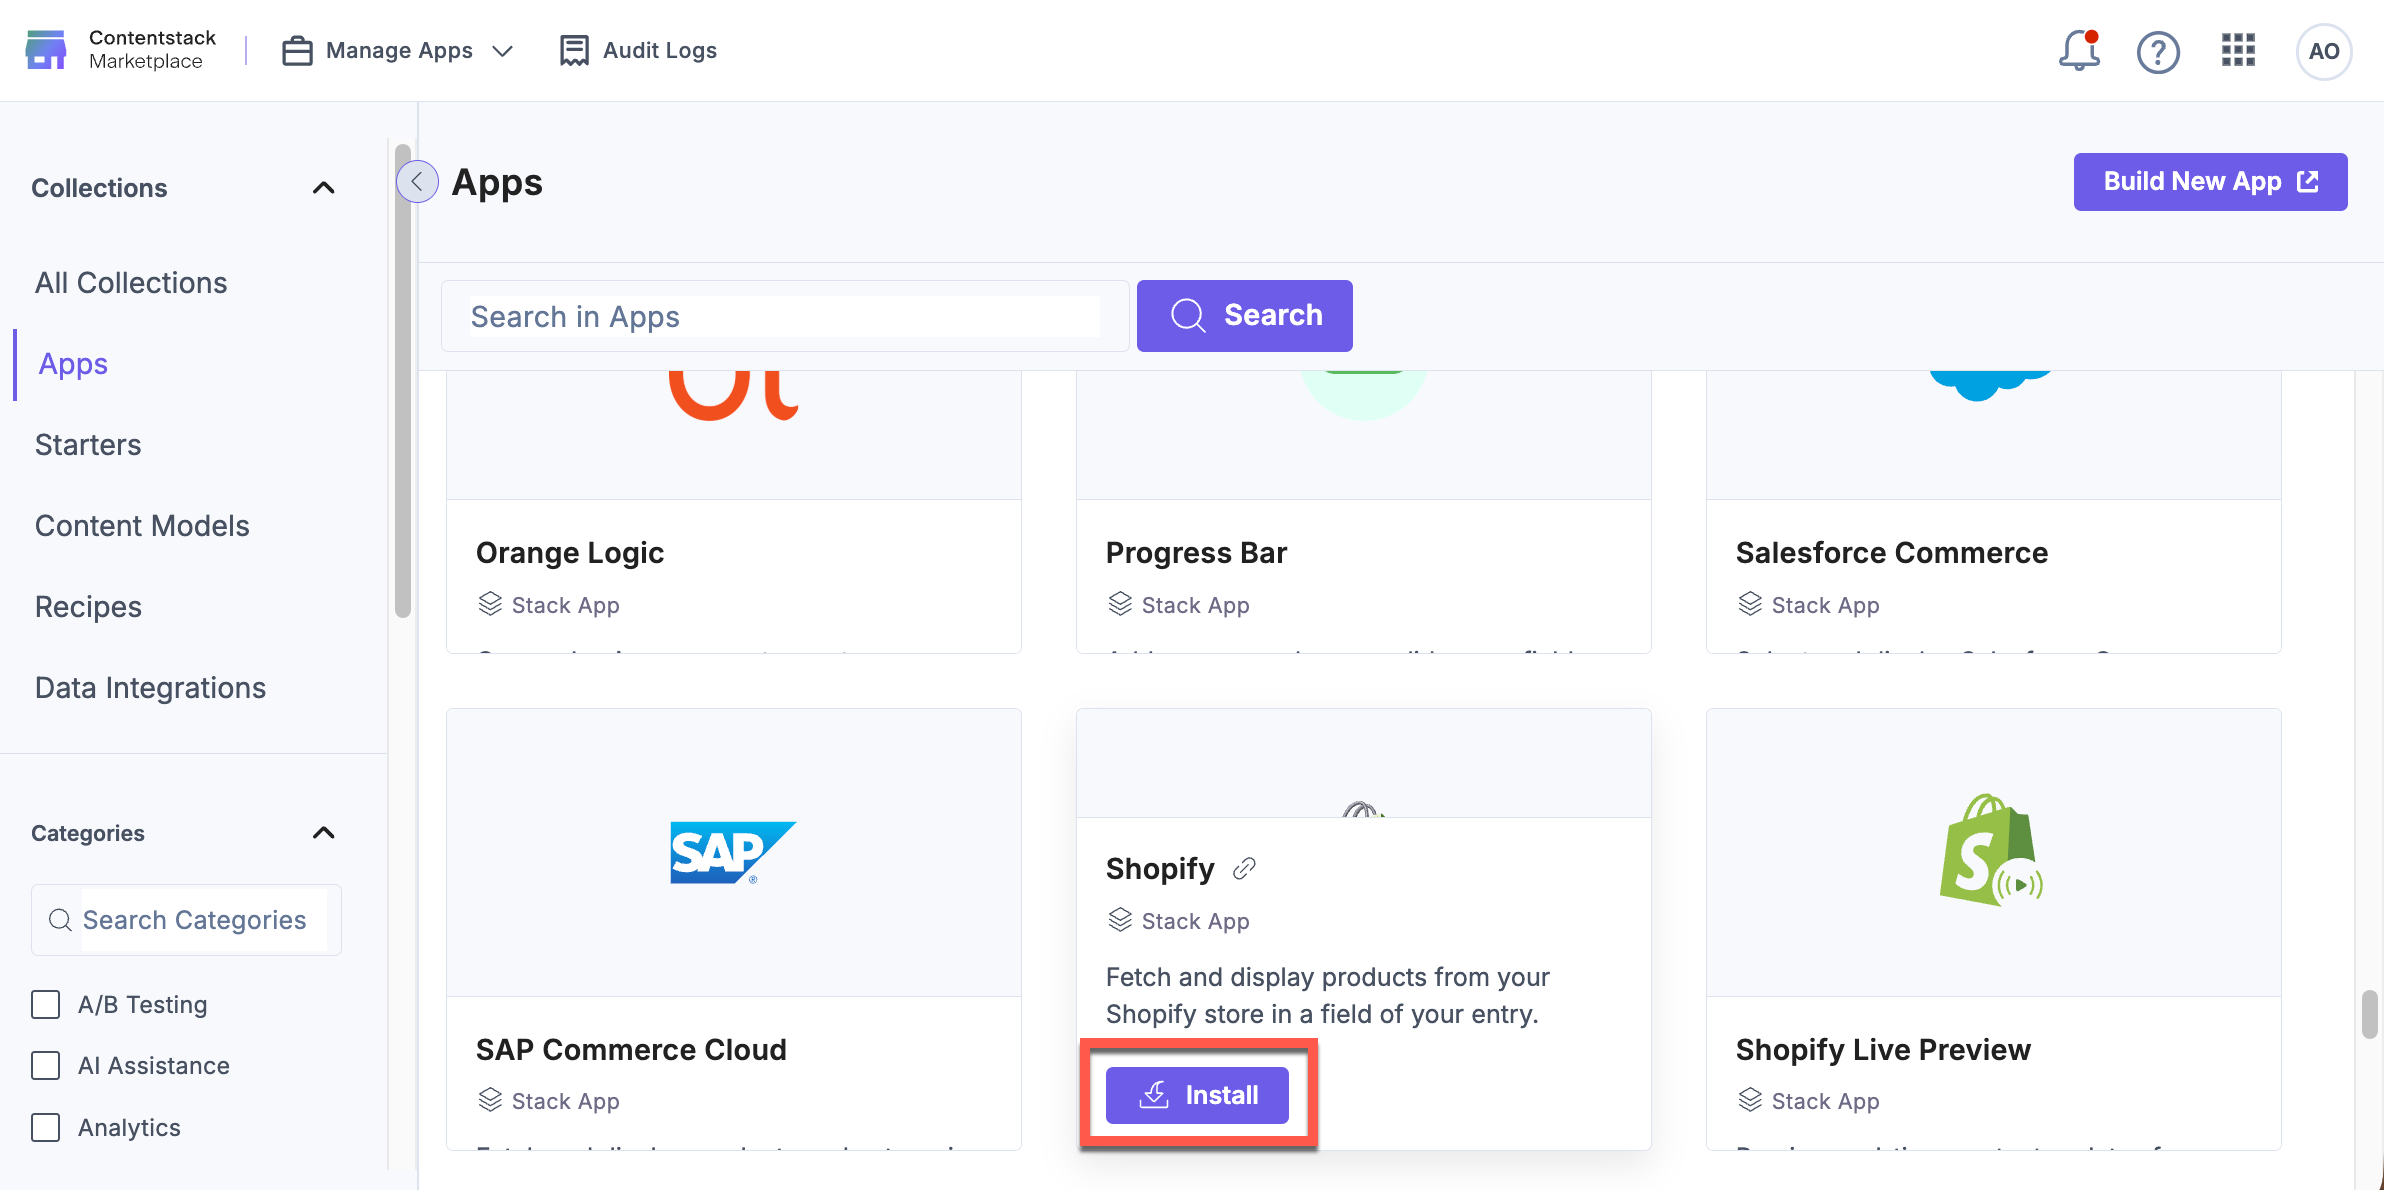This screenshot has width=2384, height=1190.
Task: Click the sidebar vertical scrollbar
Action: pyautogui.click(x=403, y=380)
